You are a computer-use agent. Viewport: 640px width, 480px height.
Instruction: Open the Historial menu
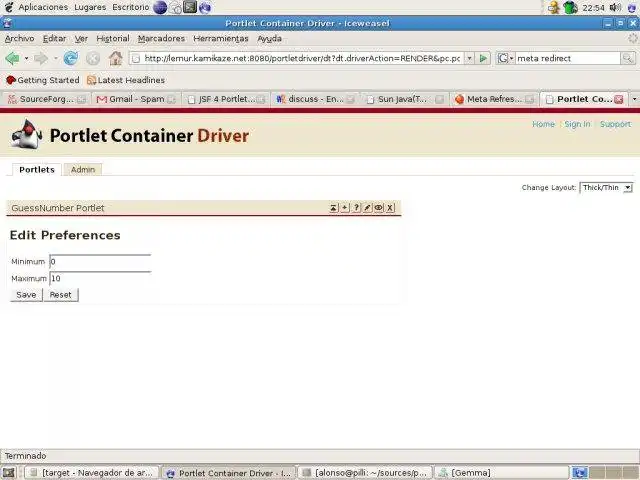tap(113, 38)
